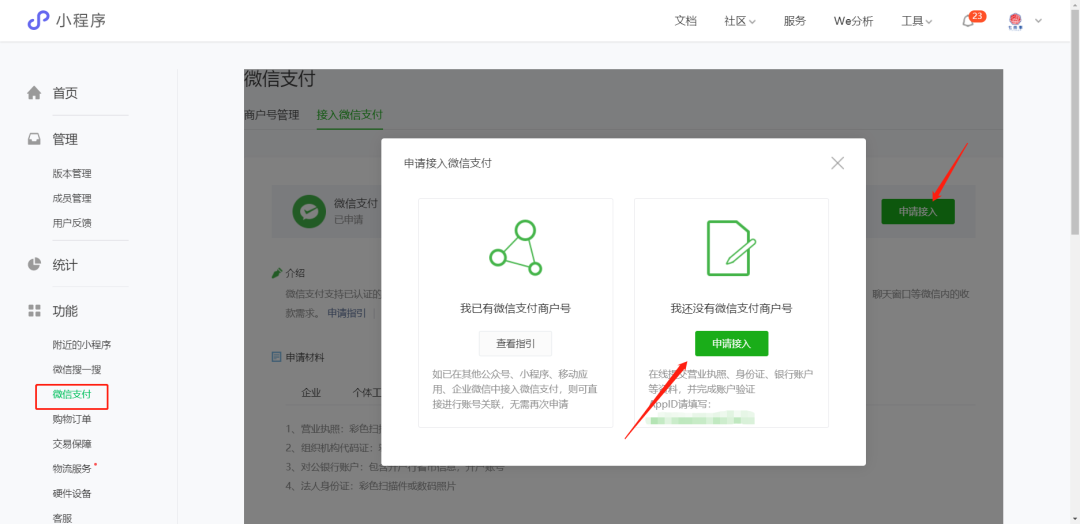Open 成员管理 in sidebar
This screenshot has height=524, width=1080.
72,198
